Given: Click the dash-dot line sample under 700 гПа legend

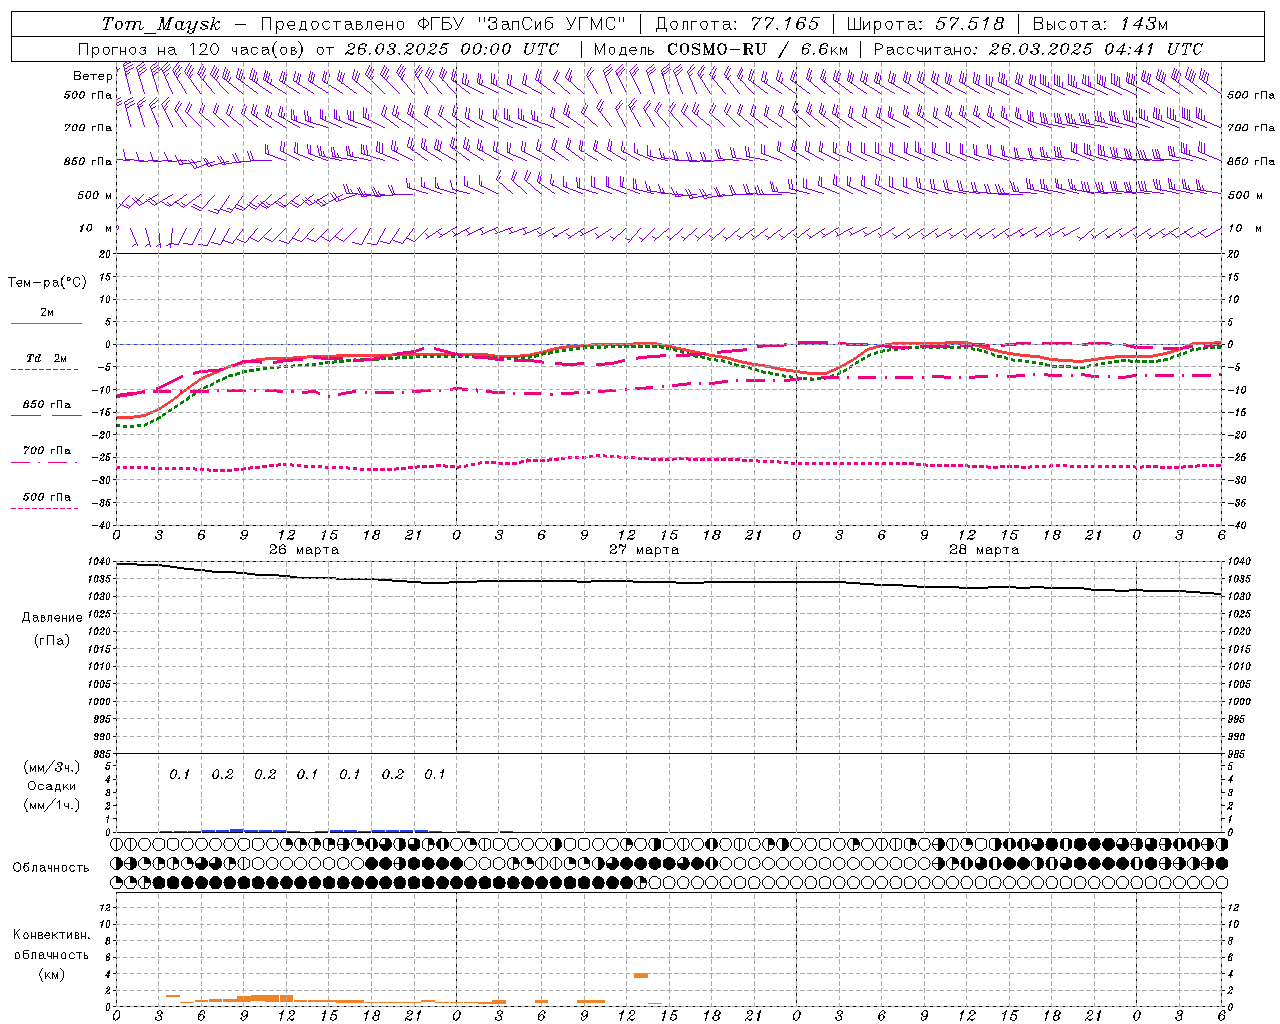Looking at the screenshot, I should (x=44, y=462).
